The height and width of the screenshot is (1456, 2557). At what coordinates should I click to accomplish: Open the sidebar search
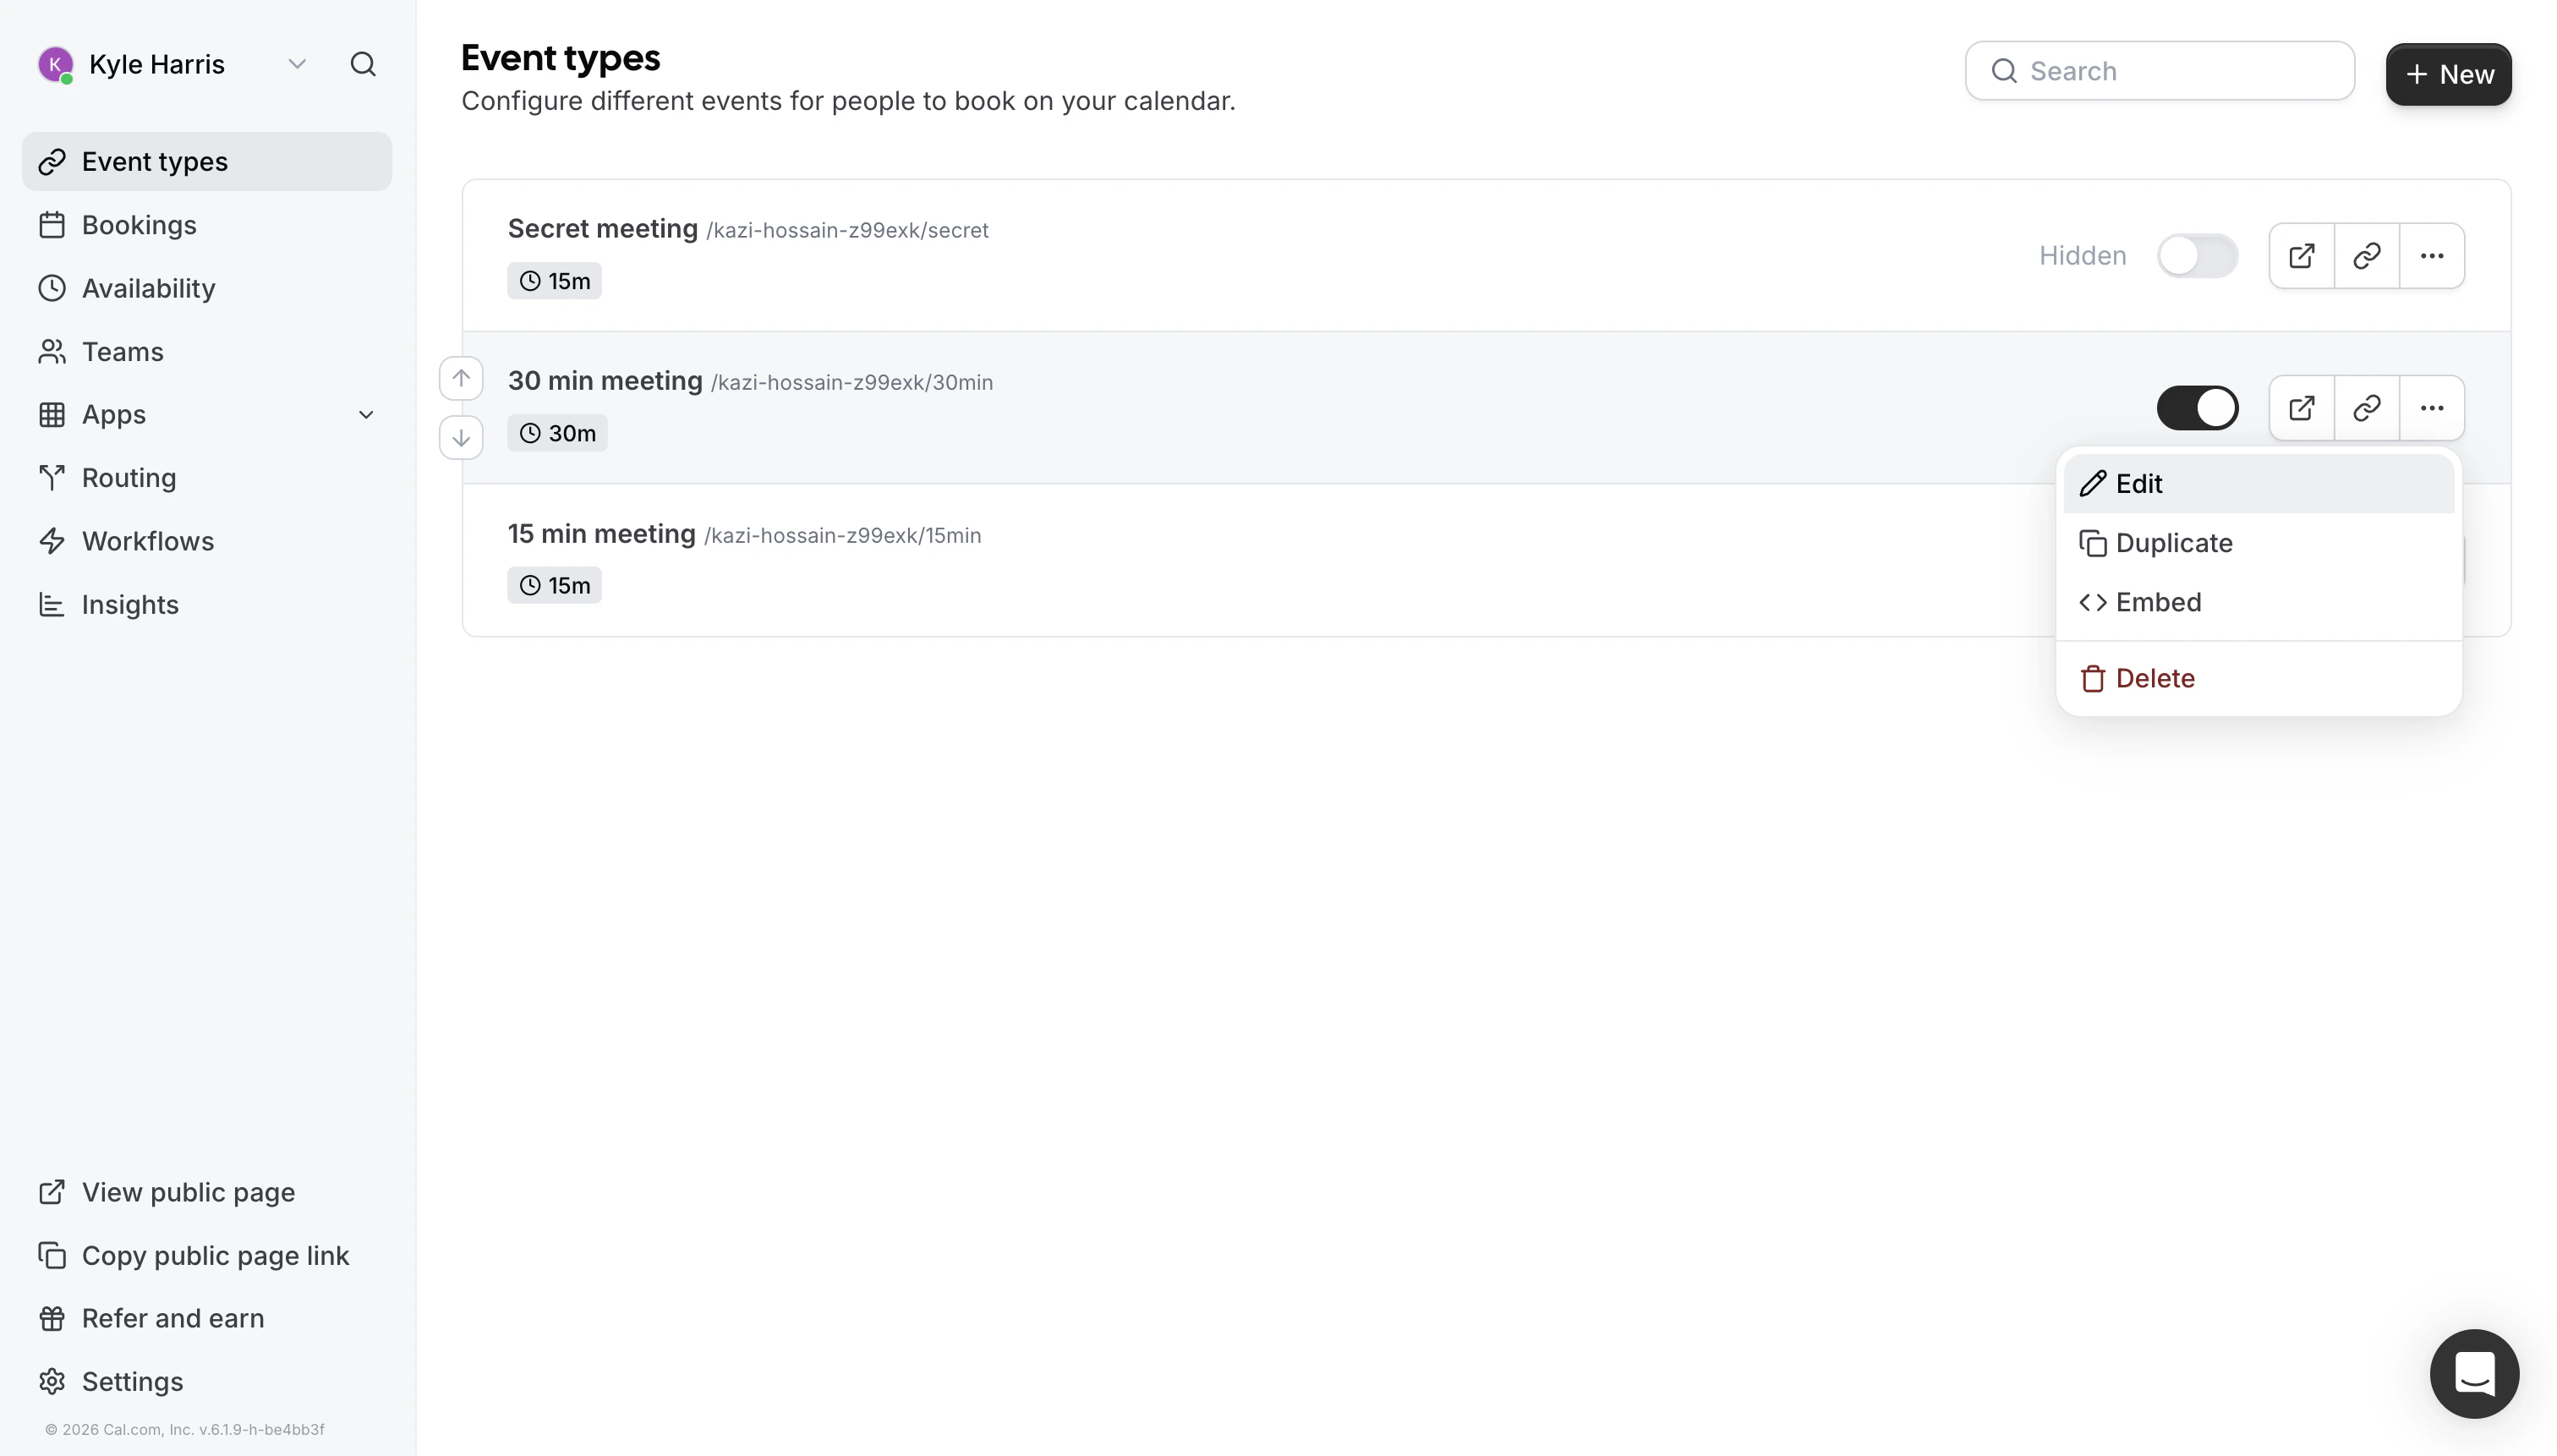363,64
